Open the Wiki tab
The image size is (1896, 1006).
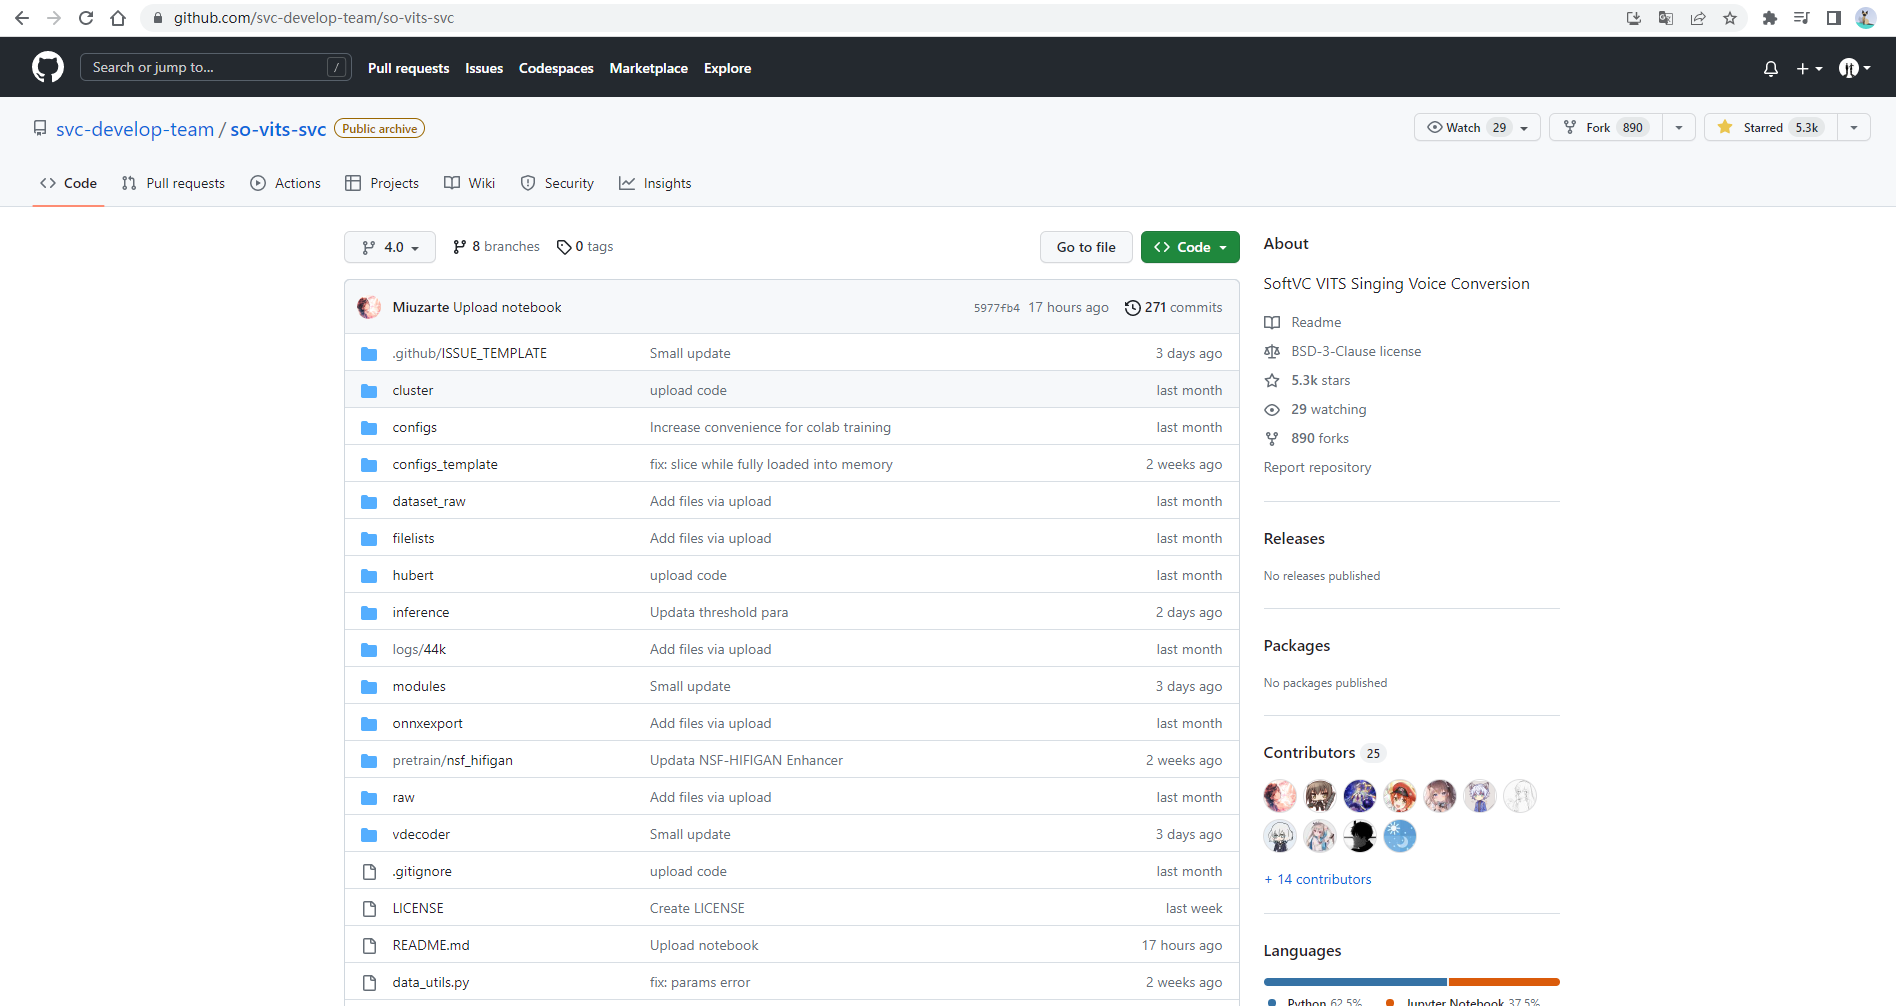coord(470,183)
